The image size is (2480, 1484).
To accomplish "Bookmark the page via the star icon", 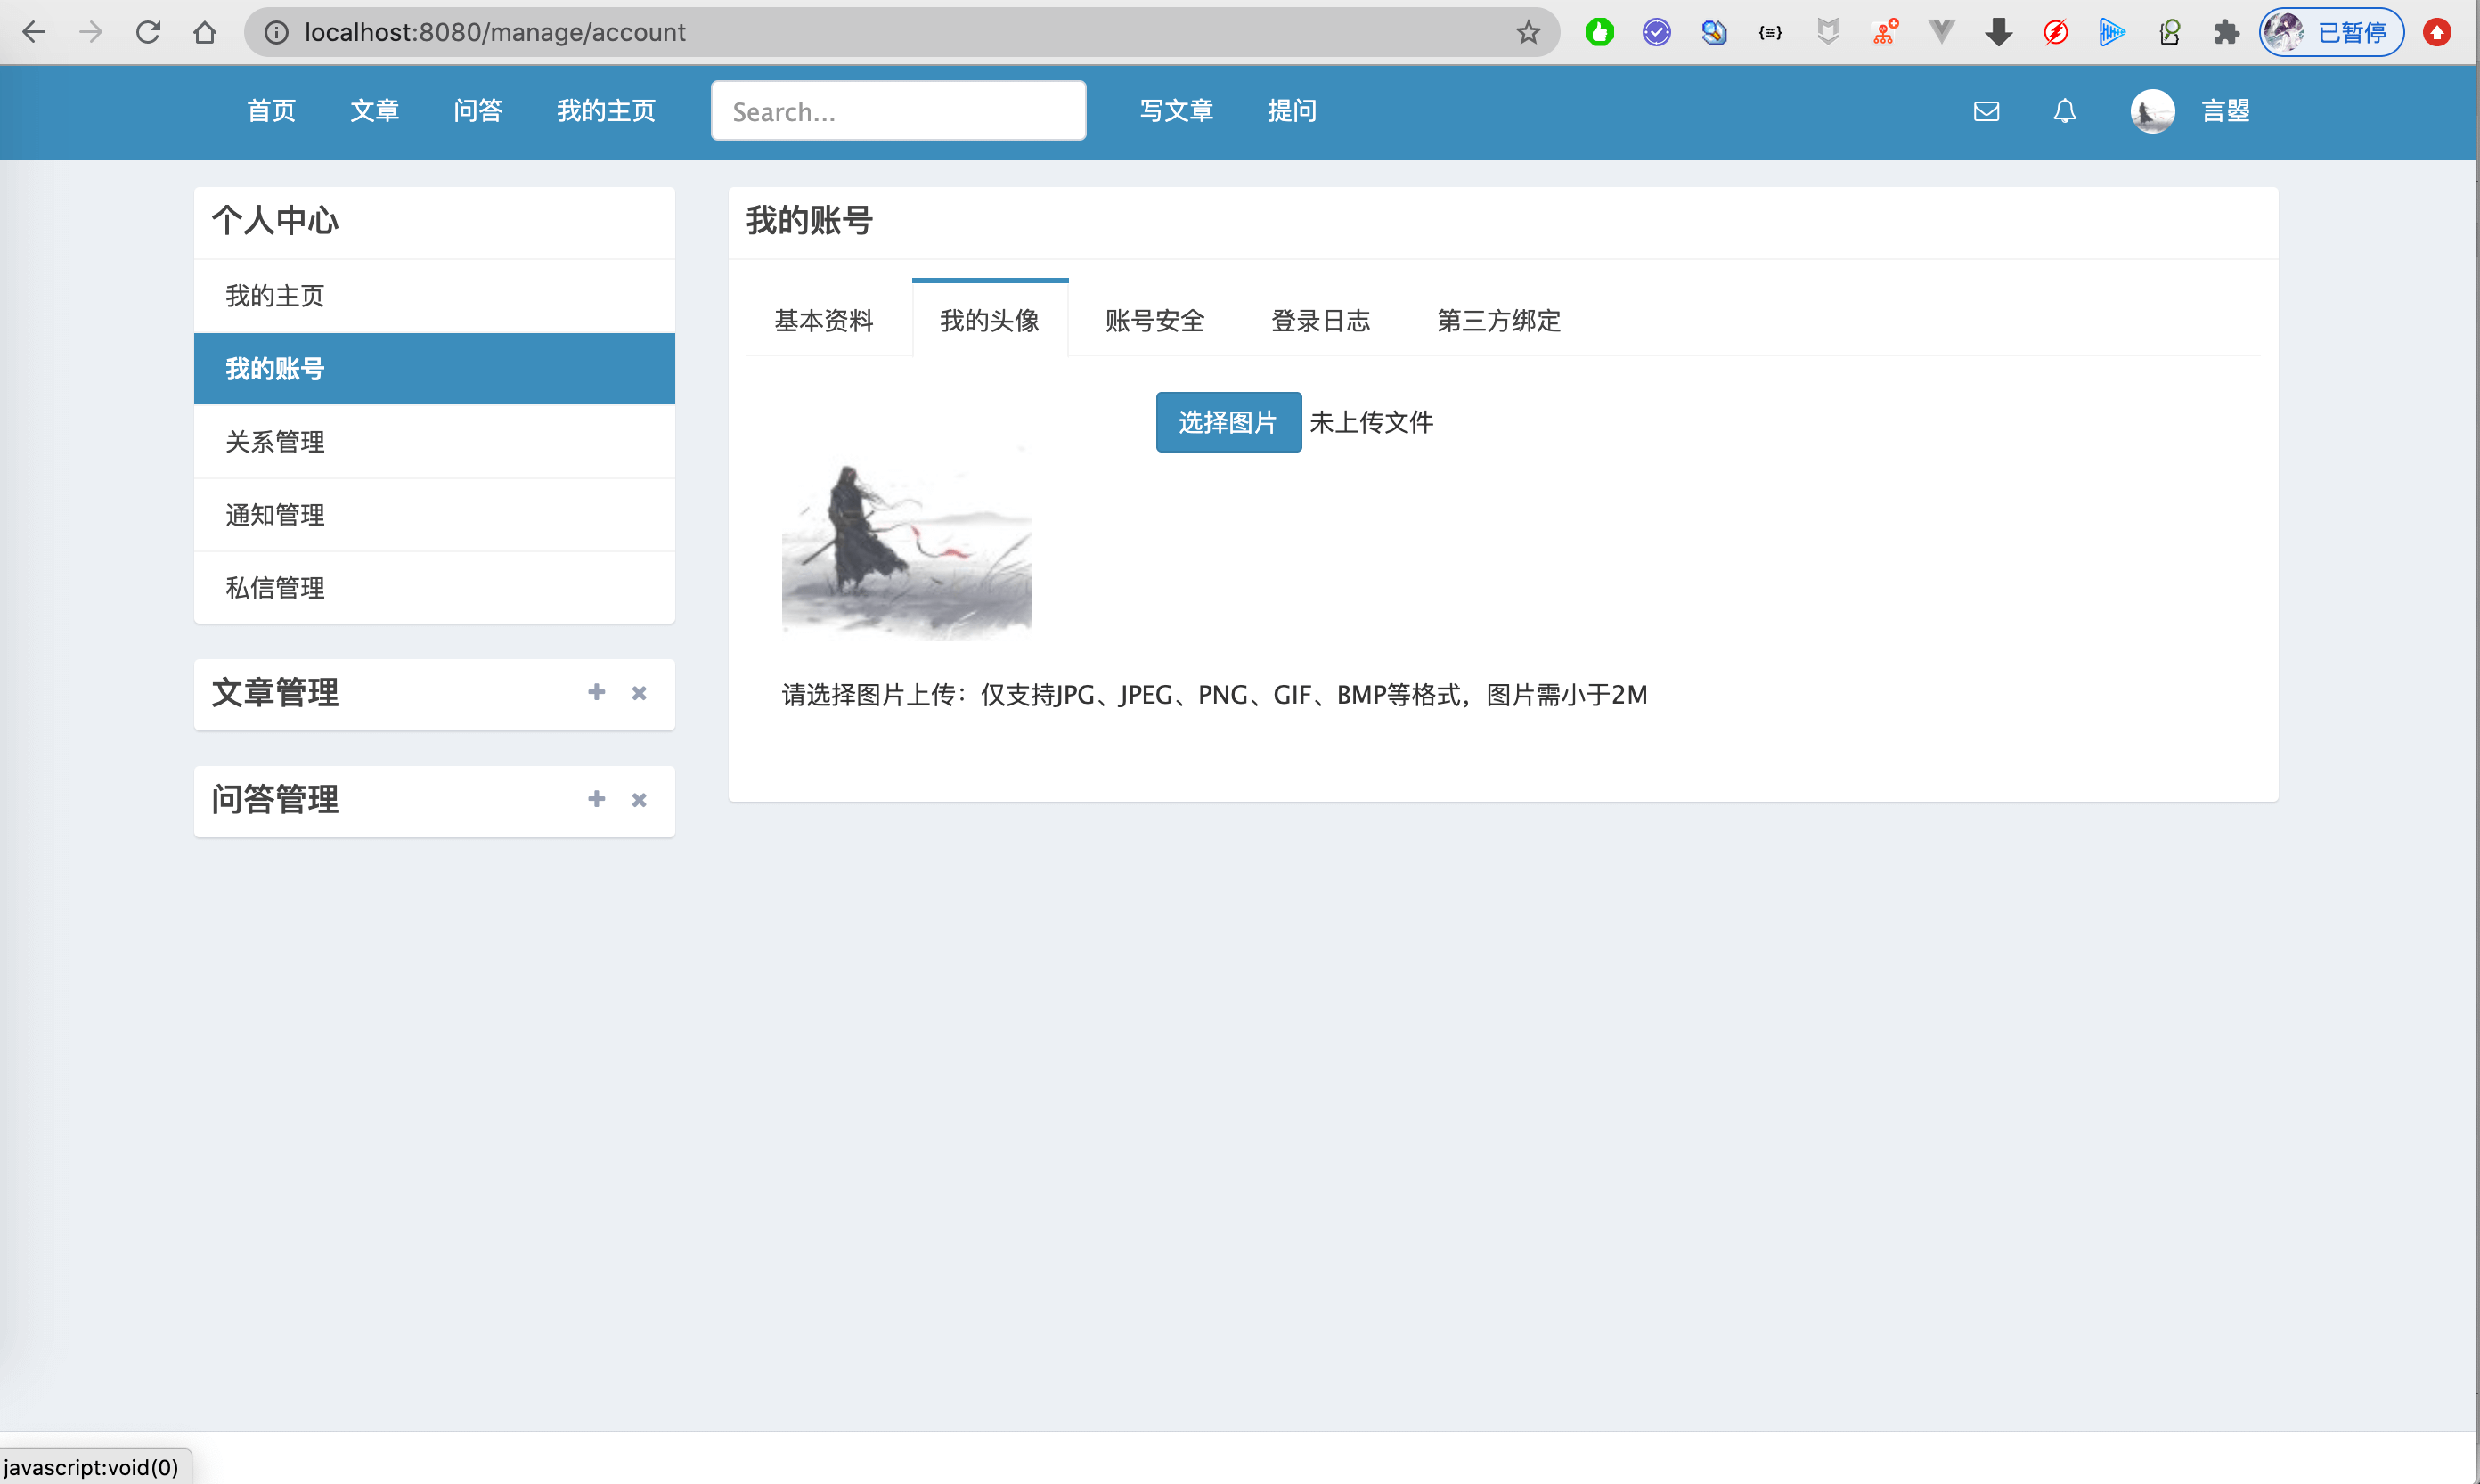I will [x=1527, y=32].
